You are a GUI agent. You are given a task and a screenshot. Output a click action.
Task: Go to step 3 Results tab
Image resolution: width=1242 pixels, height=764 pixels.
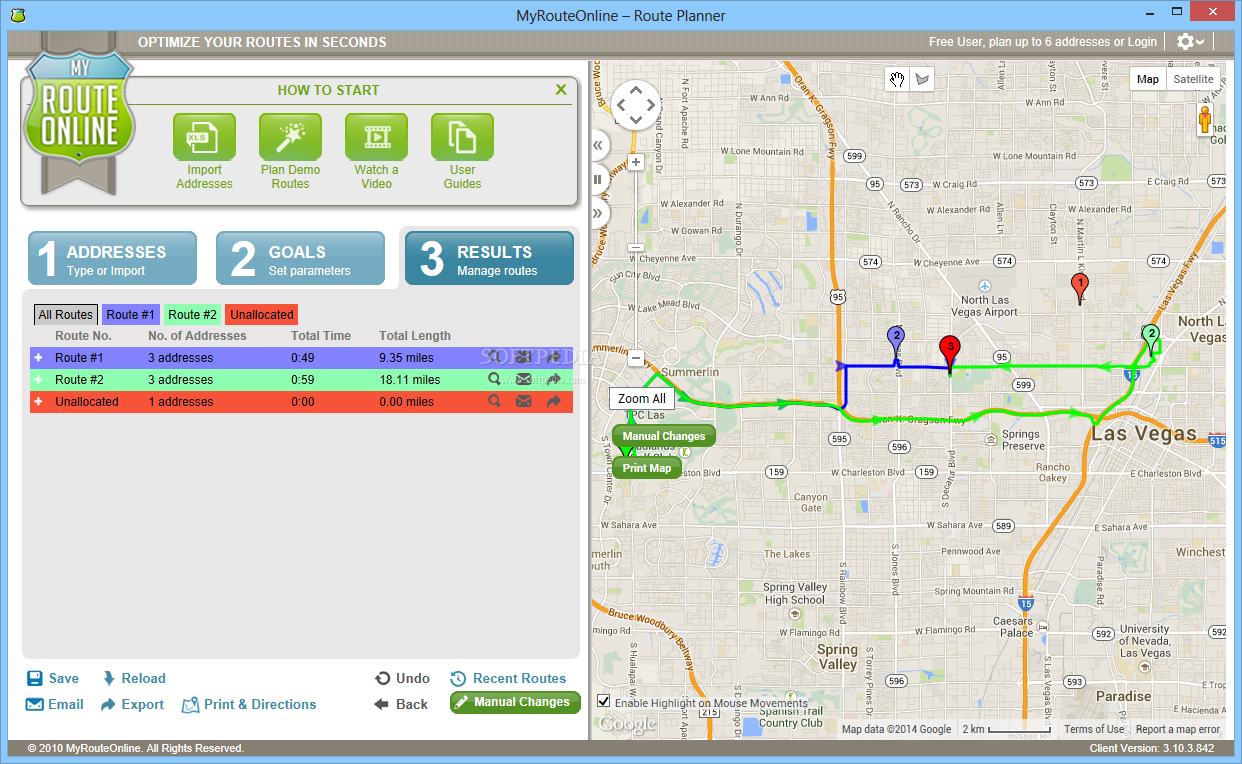489,258
